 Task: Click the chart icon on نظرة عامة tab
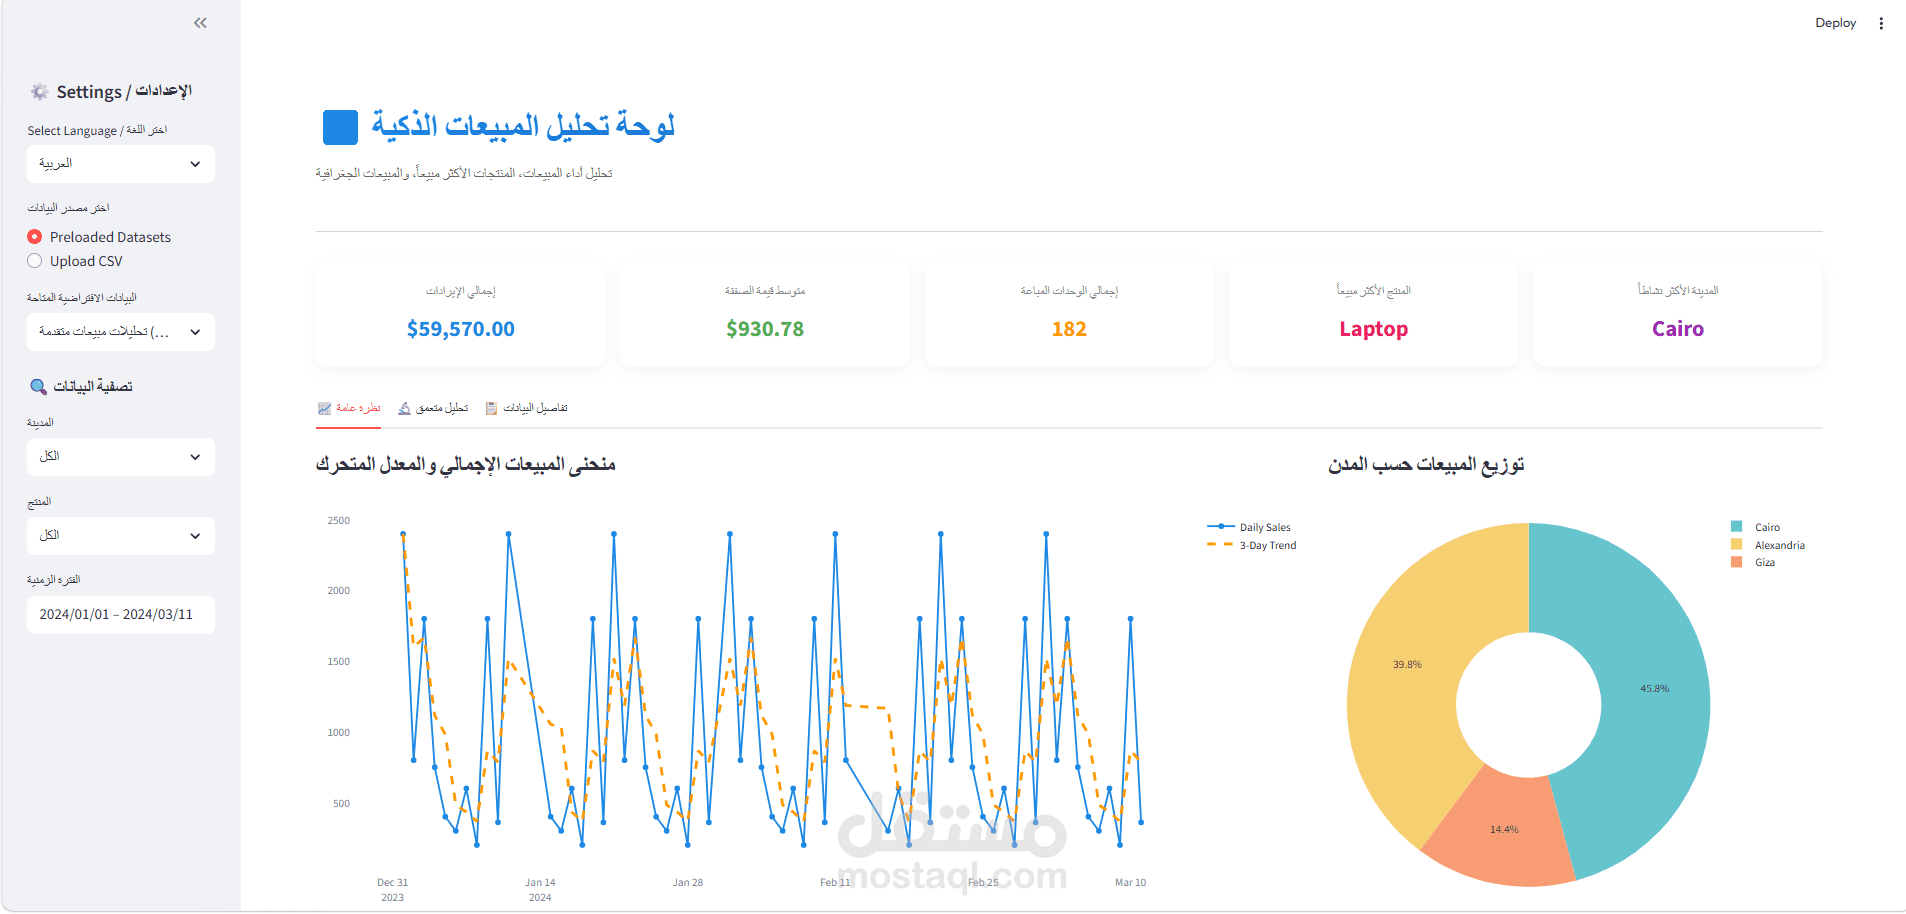(324, 408)
